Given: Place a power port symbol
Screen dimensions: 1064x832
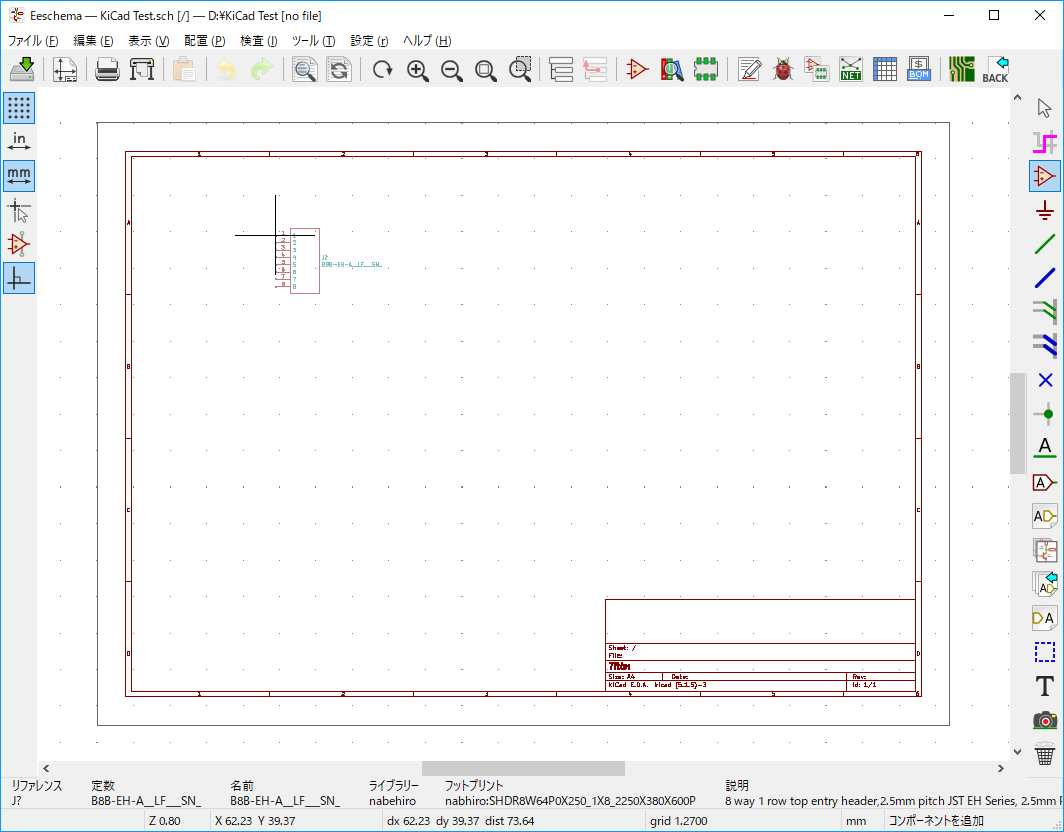Looking at the screenshot, I should click(x=1045, y=210).
